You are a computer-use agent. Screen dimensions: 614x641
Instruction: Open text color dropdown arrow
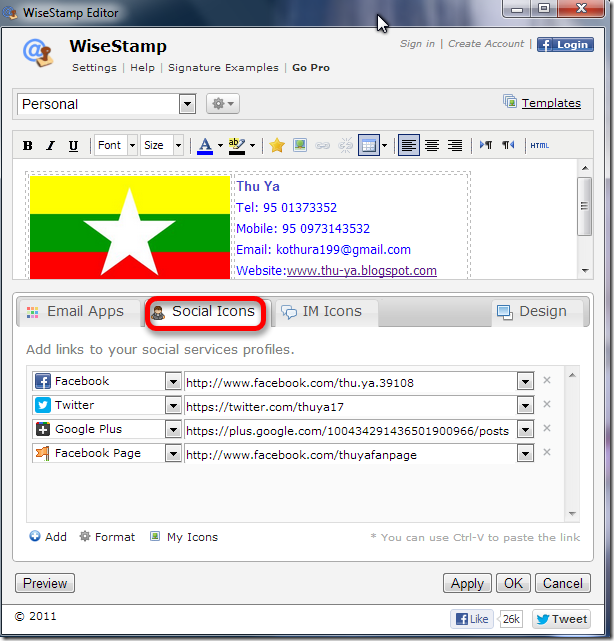220,146
